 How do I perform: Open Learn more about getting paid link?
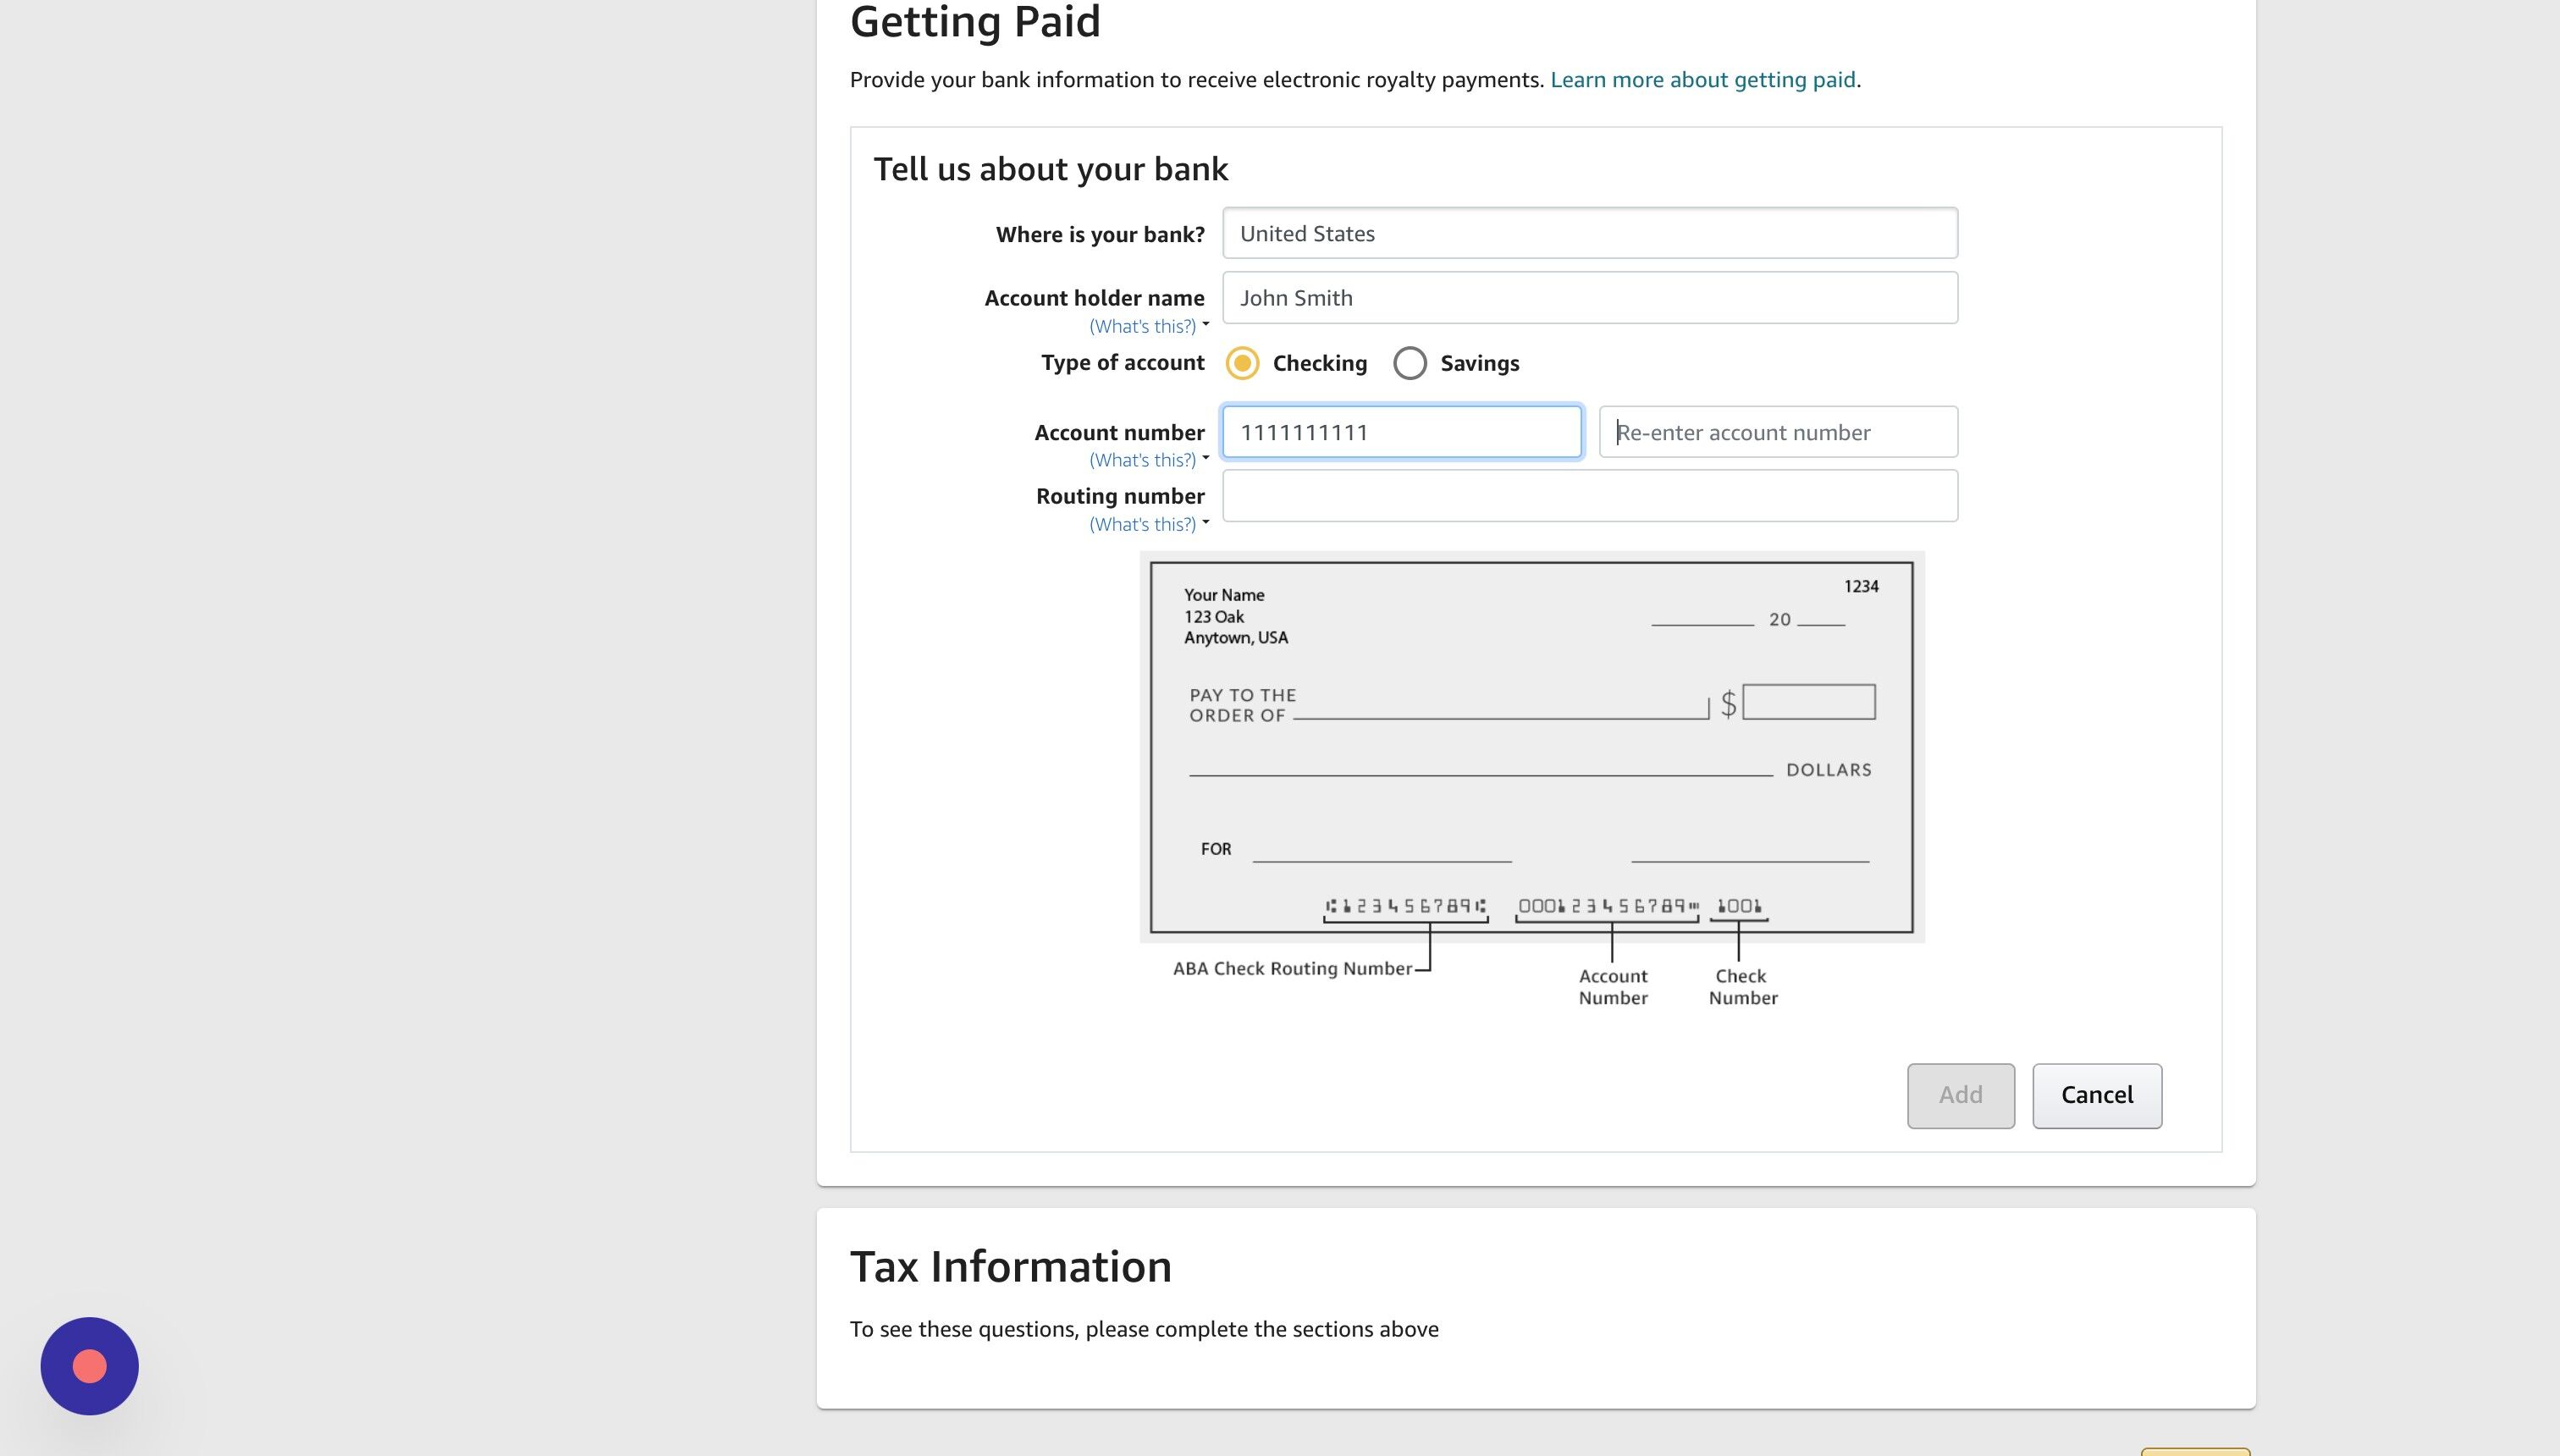coord(1702,80)
